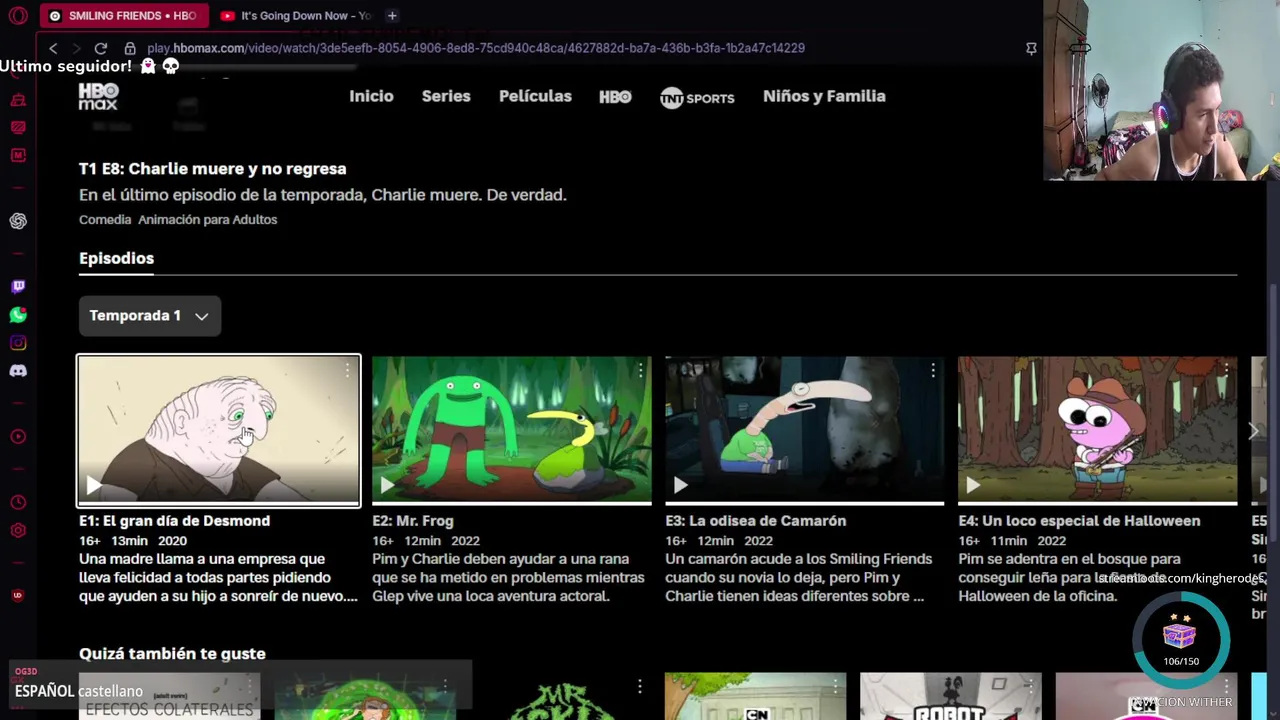The height and width of the screenshot is (720, 1280).
Task: Select the Mr. Frog episode thumbnail
Action: [x=512, y=431]
